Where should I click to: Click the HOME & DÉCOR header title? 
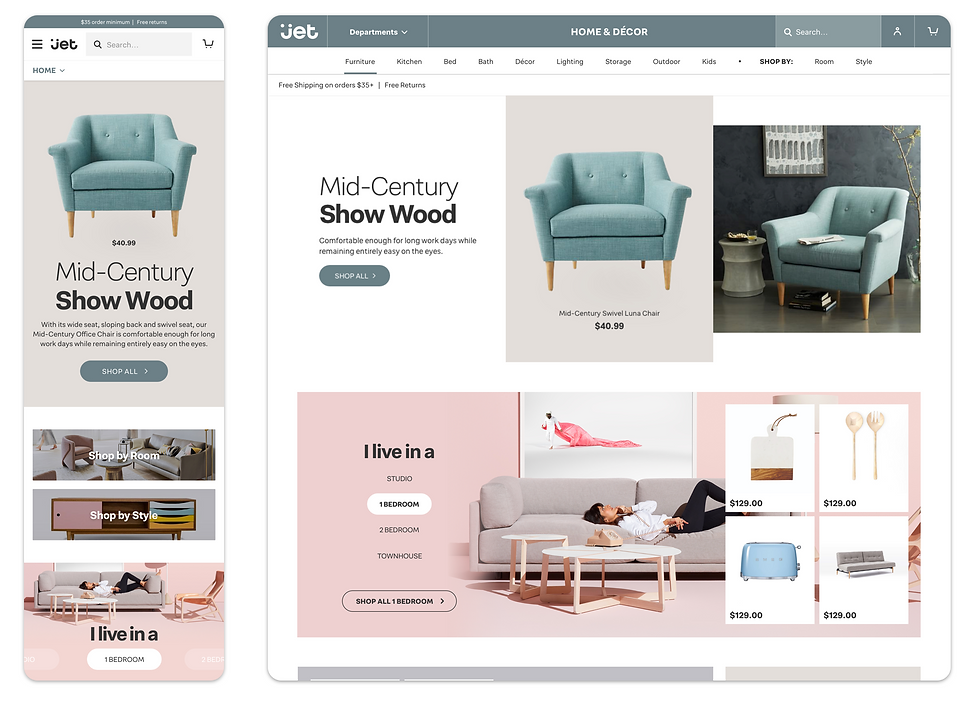tap(609, 32)
